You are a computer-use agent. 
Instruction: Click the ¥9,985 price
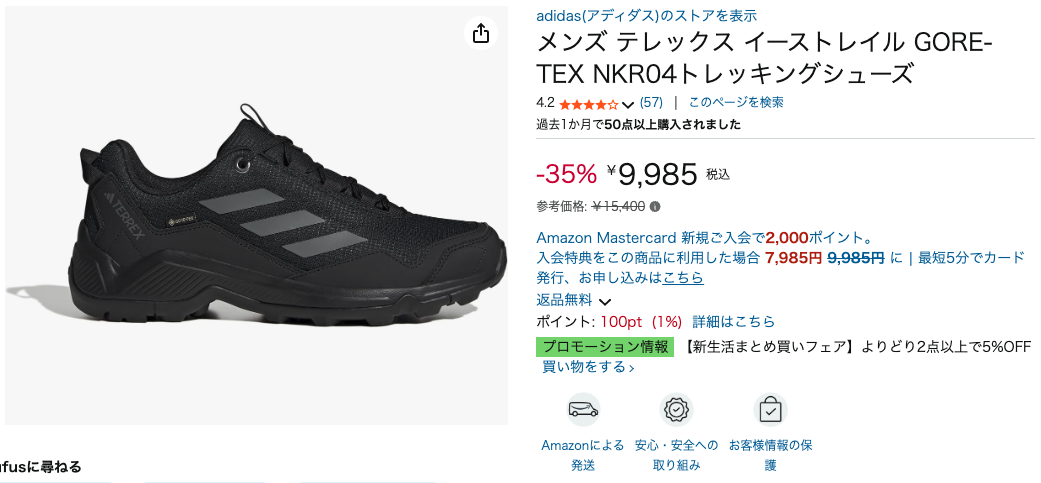point(657,174)
